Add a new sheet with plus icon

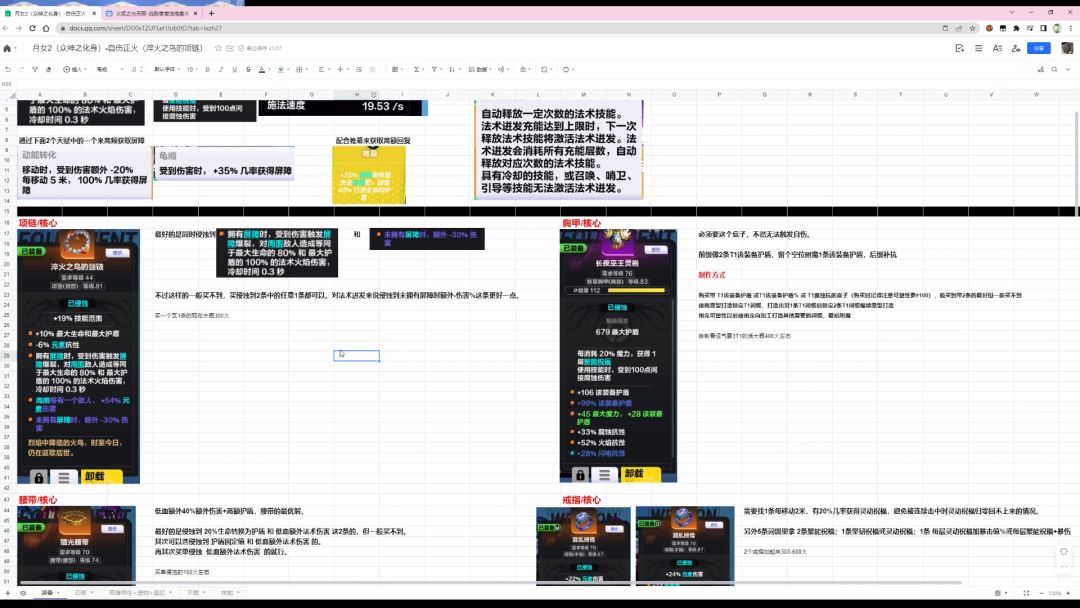(x=8, y=593)
